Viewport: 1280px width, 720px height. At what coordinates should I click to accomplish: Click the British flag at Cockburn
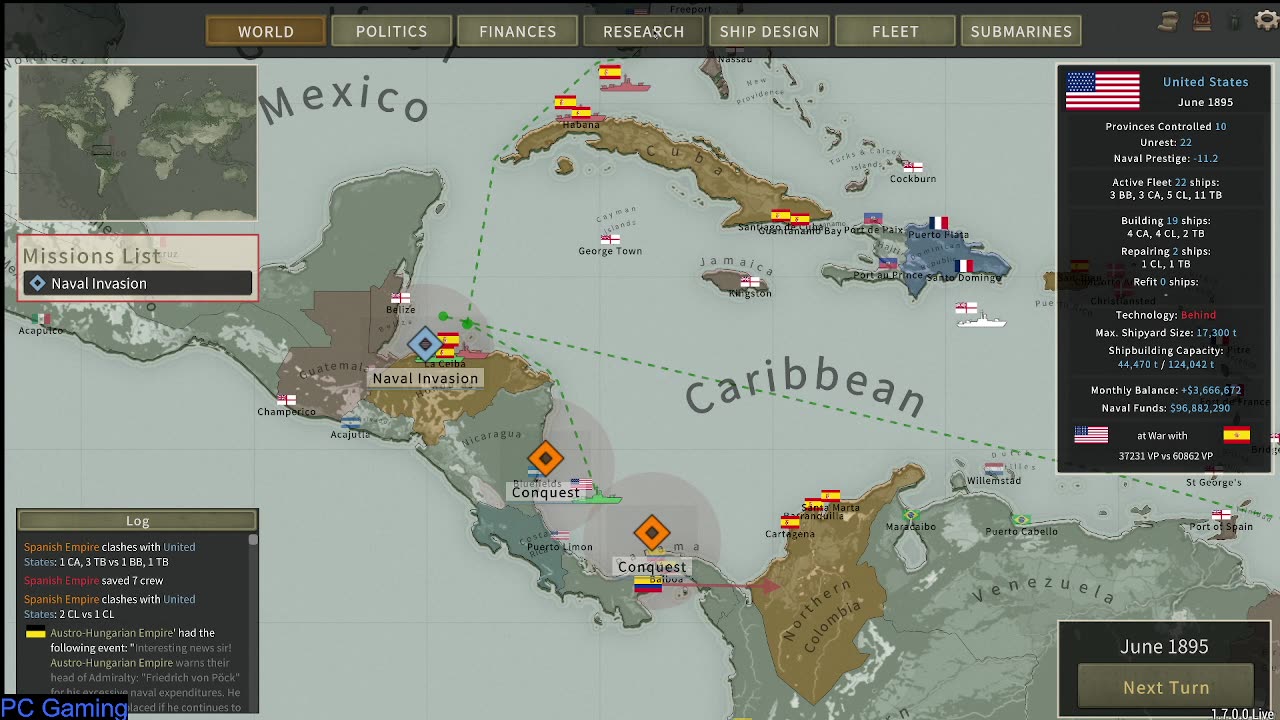[x=913, y=167]
